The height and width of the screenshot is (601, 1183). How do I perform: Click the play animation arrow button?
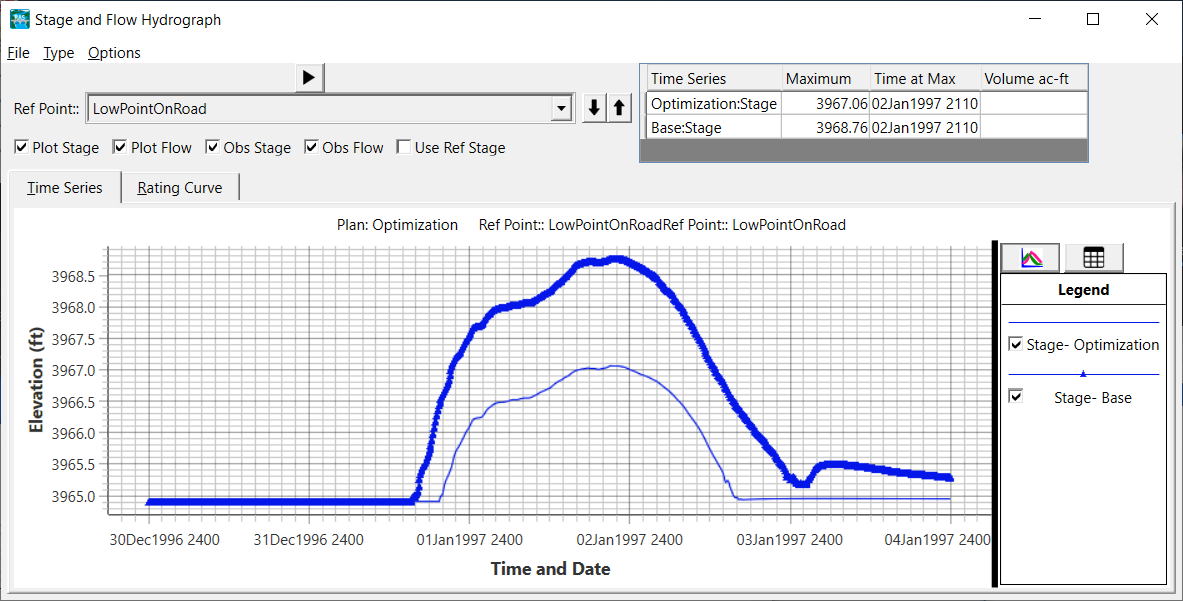[309, 77]
